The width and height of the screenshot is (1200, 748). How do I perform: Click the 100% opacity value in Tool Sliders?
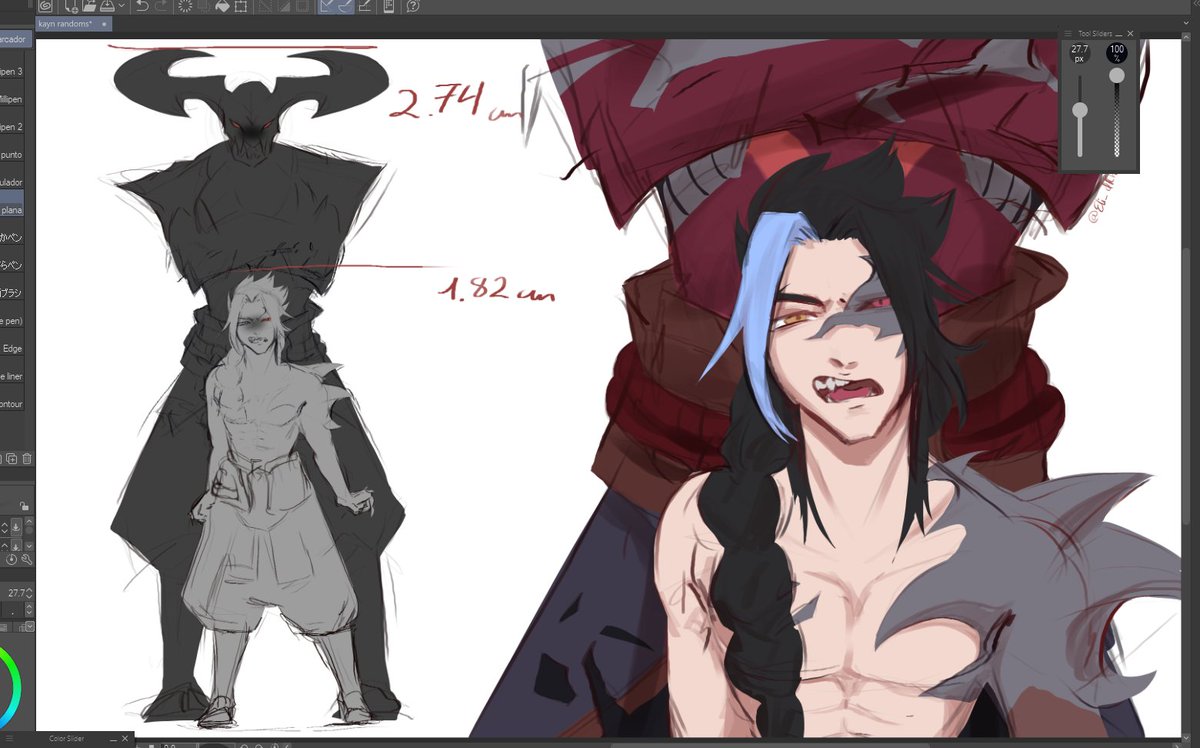[x=1117, y=53]
